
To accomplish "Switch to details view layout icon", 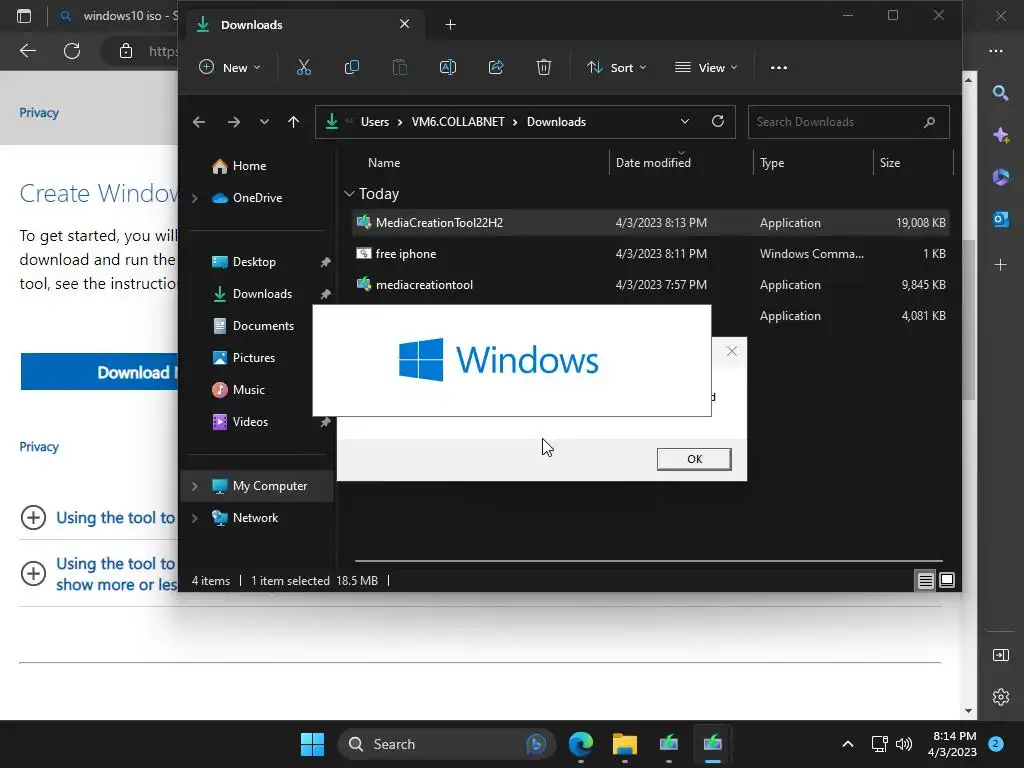I will (x=925, y=580).
